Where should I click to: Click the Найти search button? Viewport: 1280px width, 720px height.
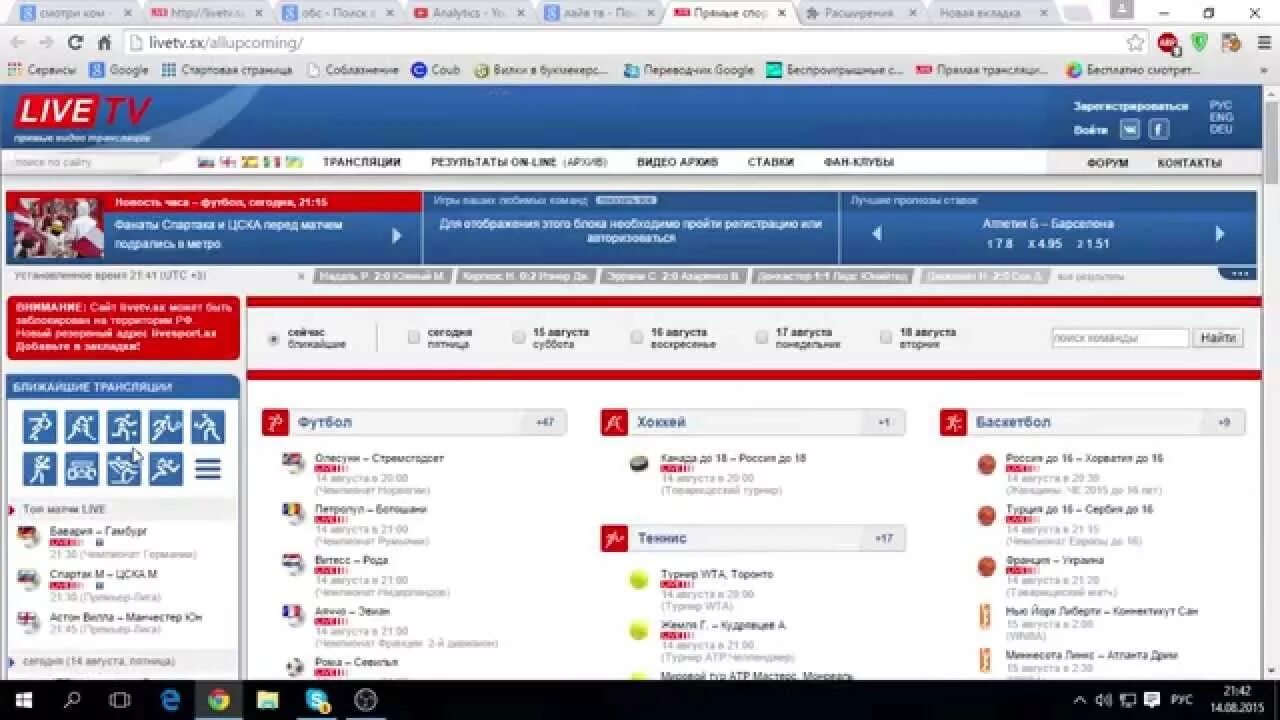[1219, 338]
